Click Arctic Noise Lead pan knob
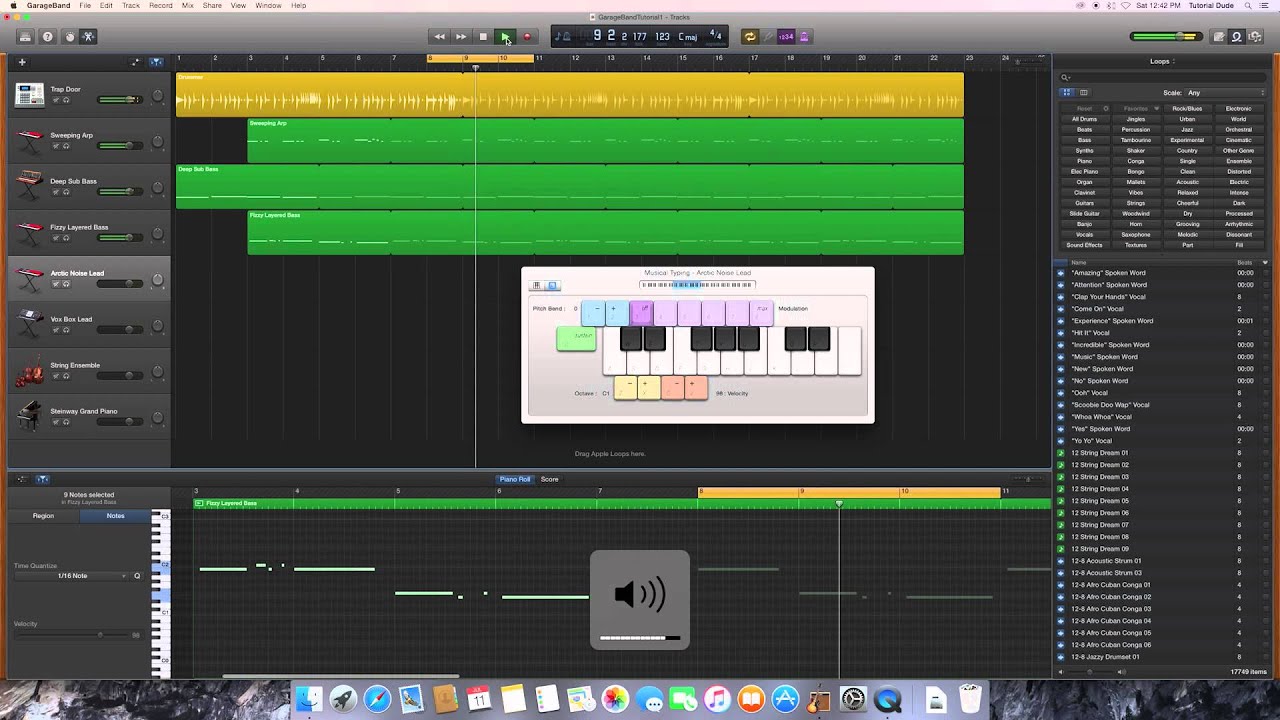 (x=157, y=281)
